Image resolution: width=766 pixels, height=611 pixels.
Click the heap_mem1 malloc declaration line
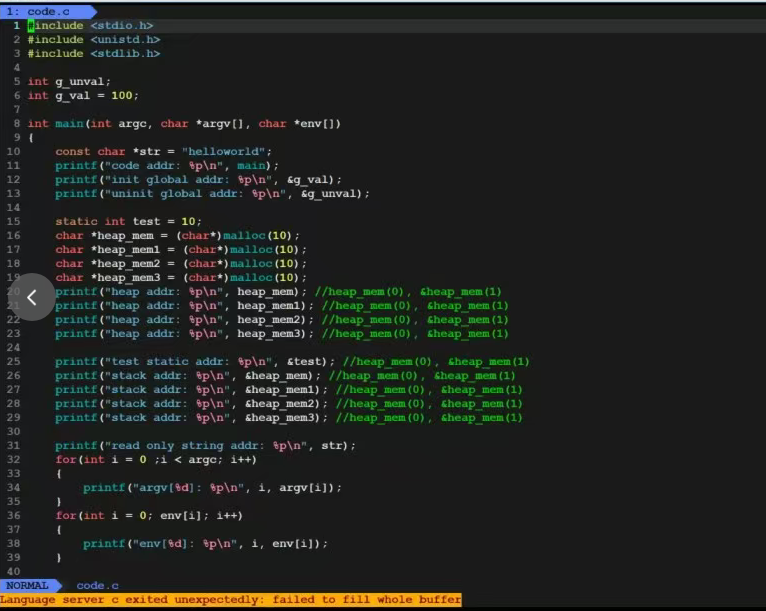point(181,250)
